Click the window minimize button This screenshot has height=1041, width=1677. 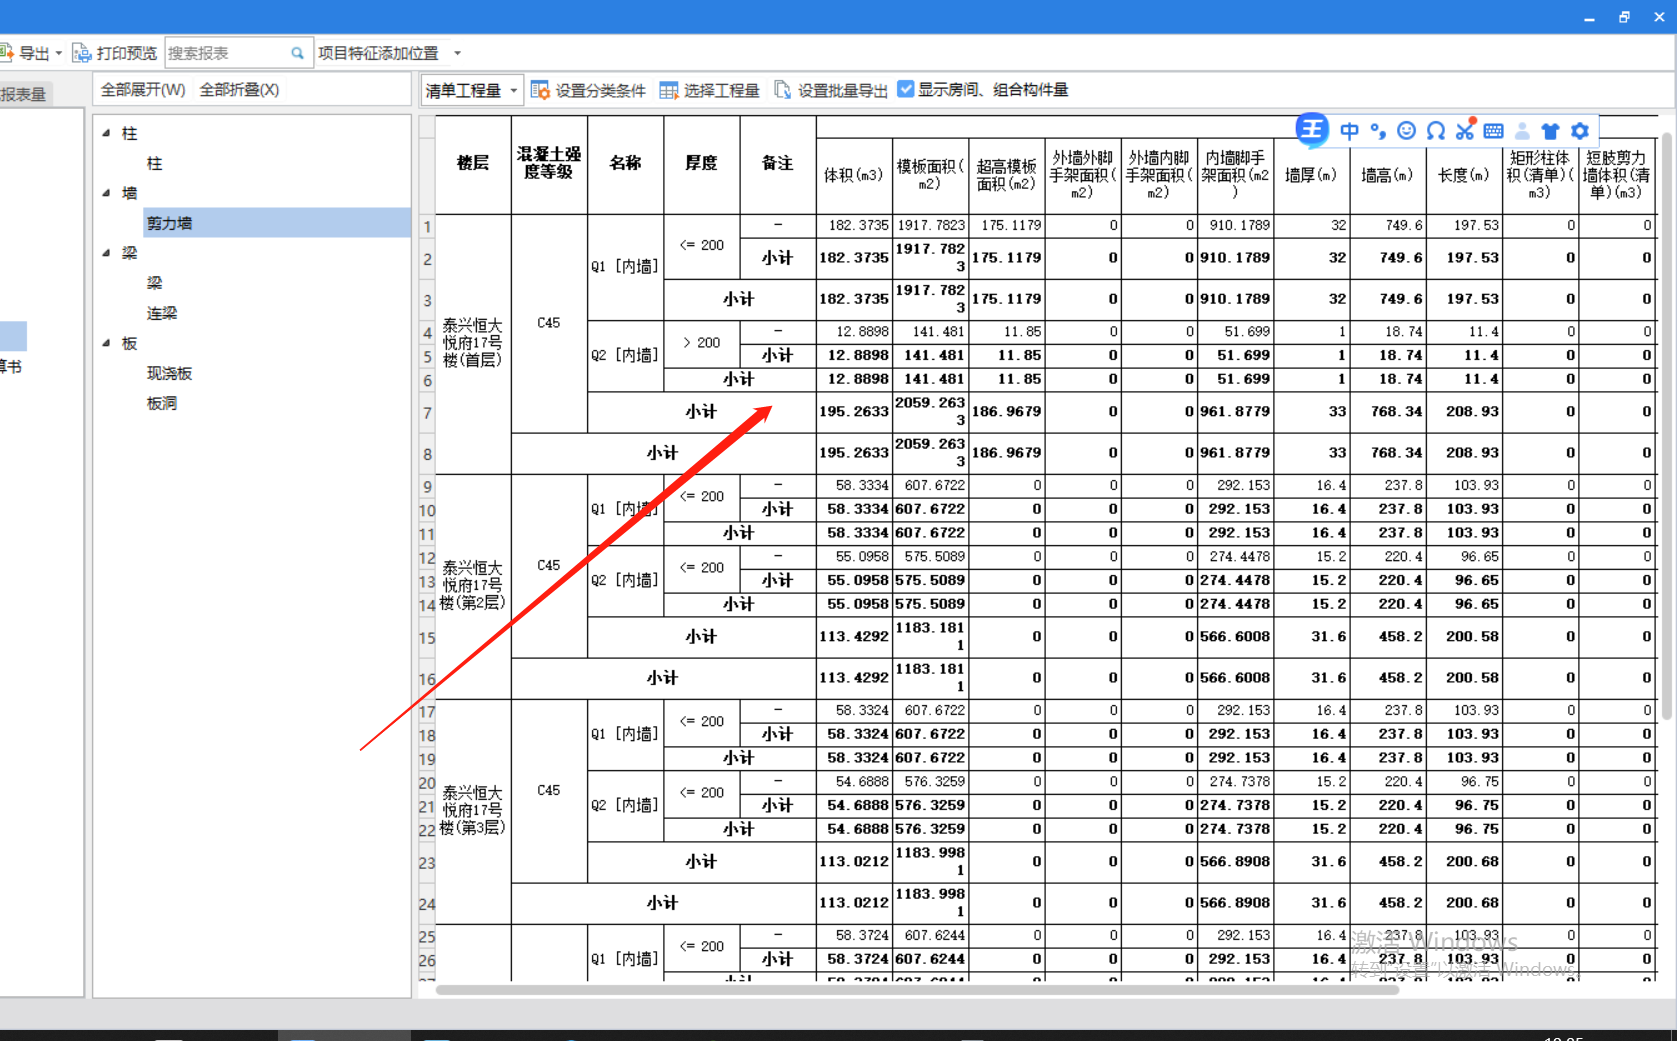coord(1589,17)
